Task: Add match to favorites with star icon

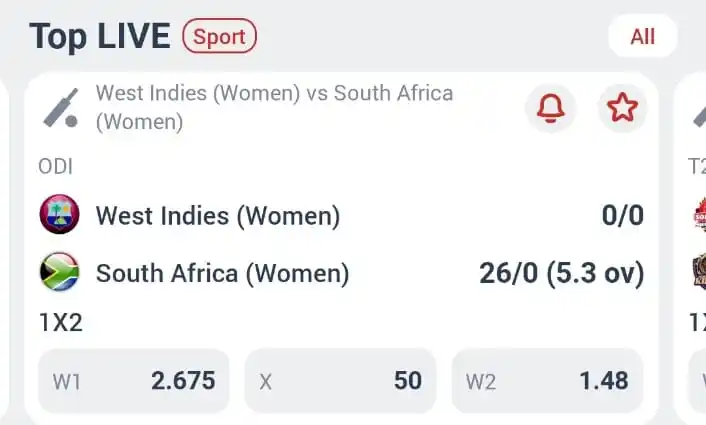Action: [622, 108]
